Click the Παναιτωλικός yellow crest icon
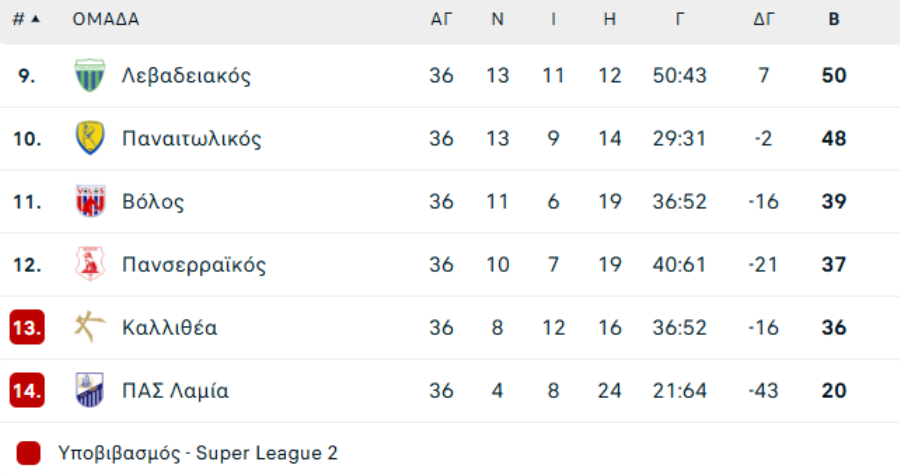The image size is (900, 475). [90, 138]
